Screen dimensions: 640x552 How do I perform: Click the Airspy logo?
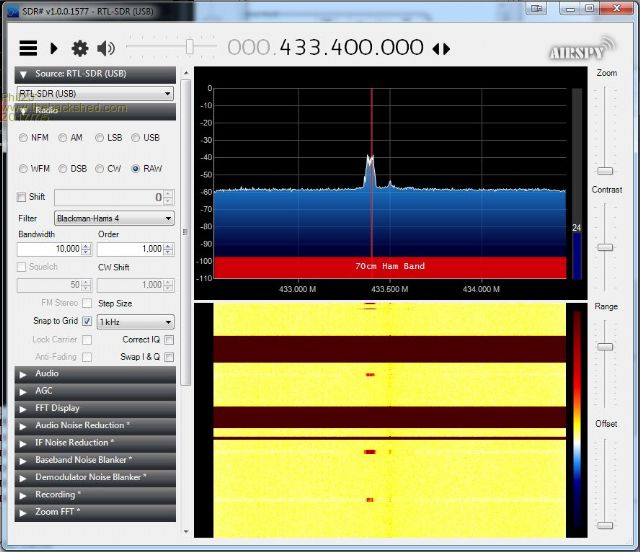click(582, 49)
